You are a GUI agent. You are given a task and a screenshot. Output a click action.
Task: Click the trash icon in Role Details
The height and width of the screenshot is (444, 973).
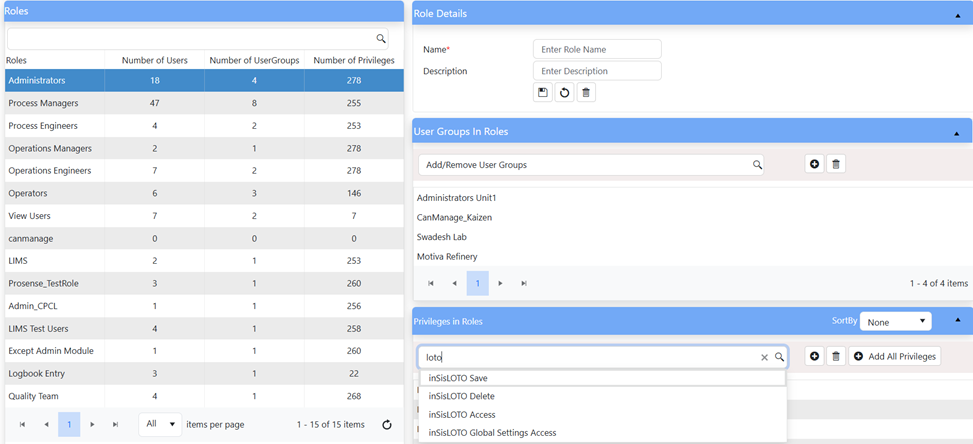(586, 93)
